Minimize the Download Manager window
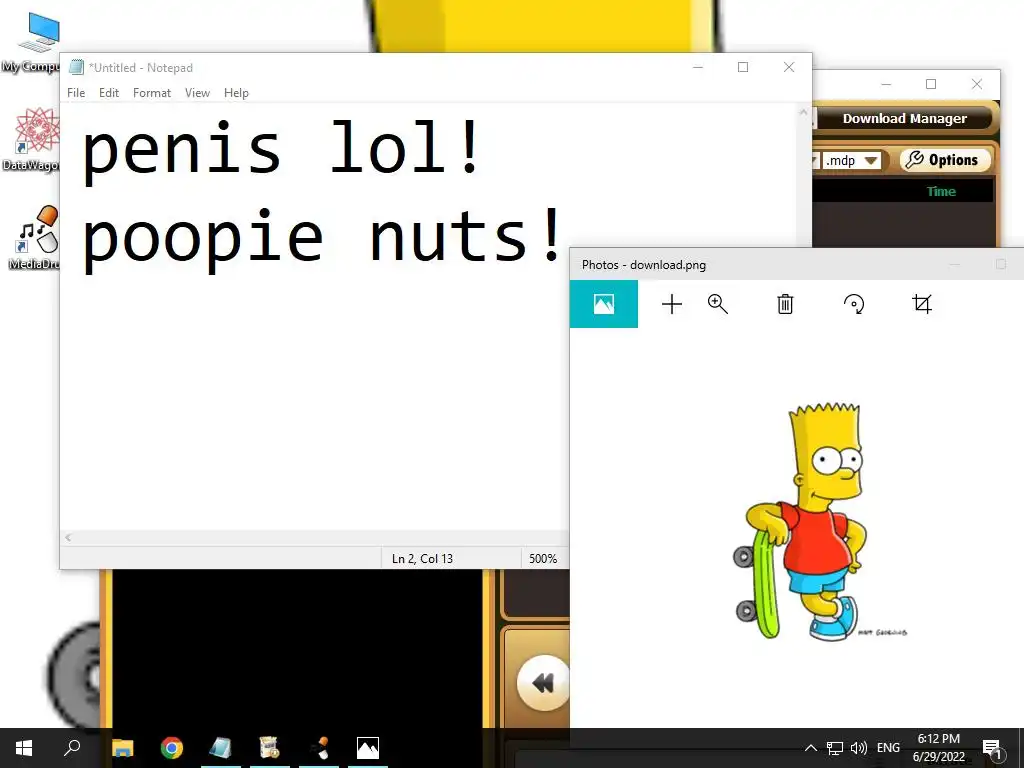 (x=886, y=84)
